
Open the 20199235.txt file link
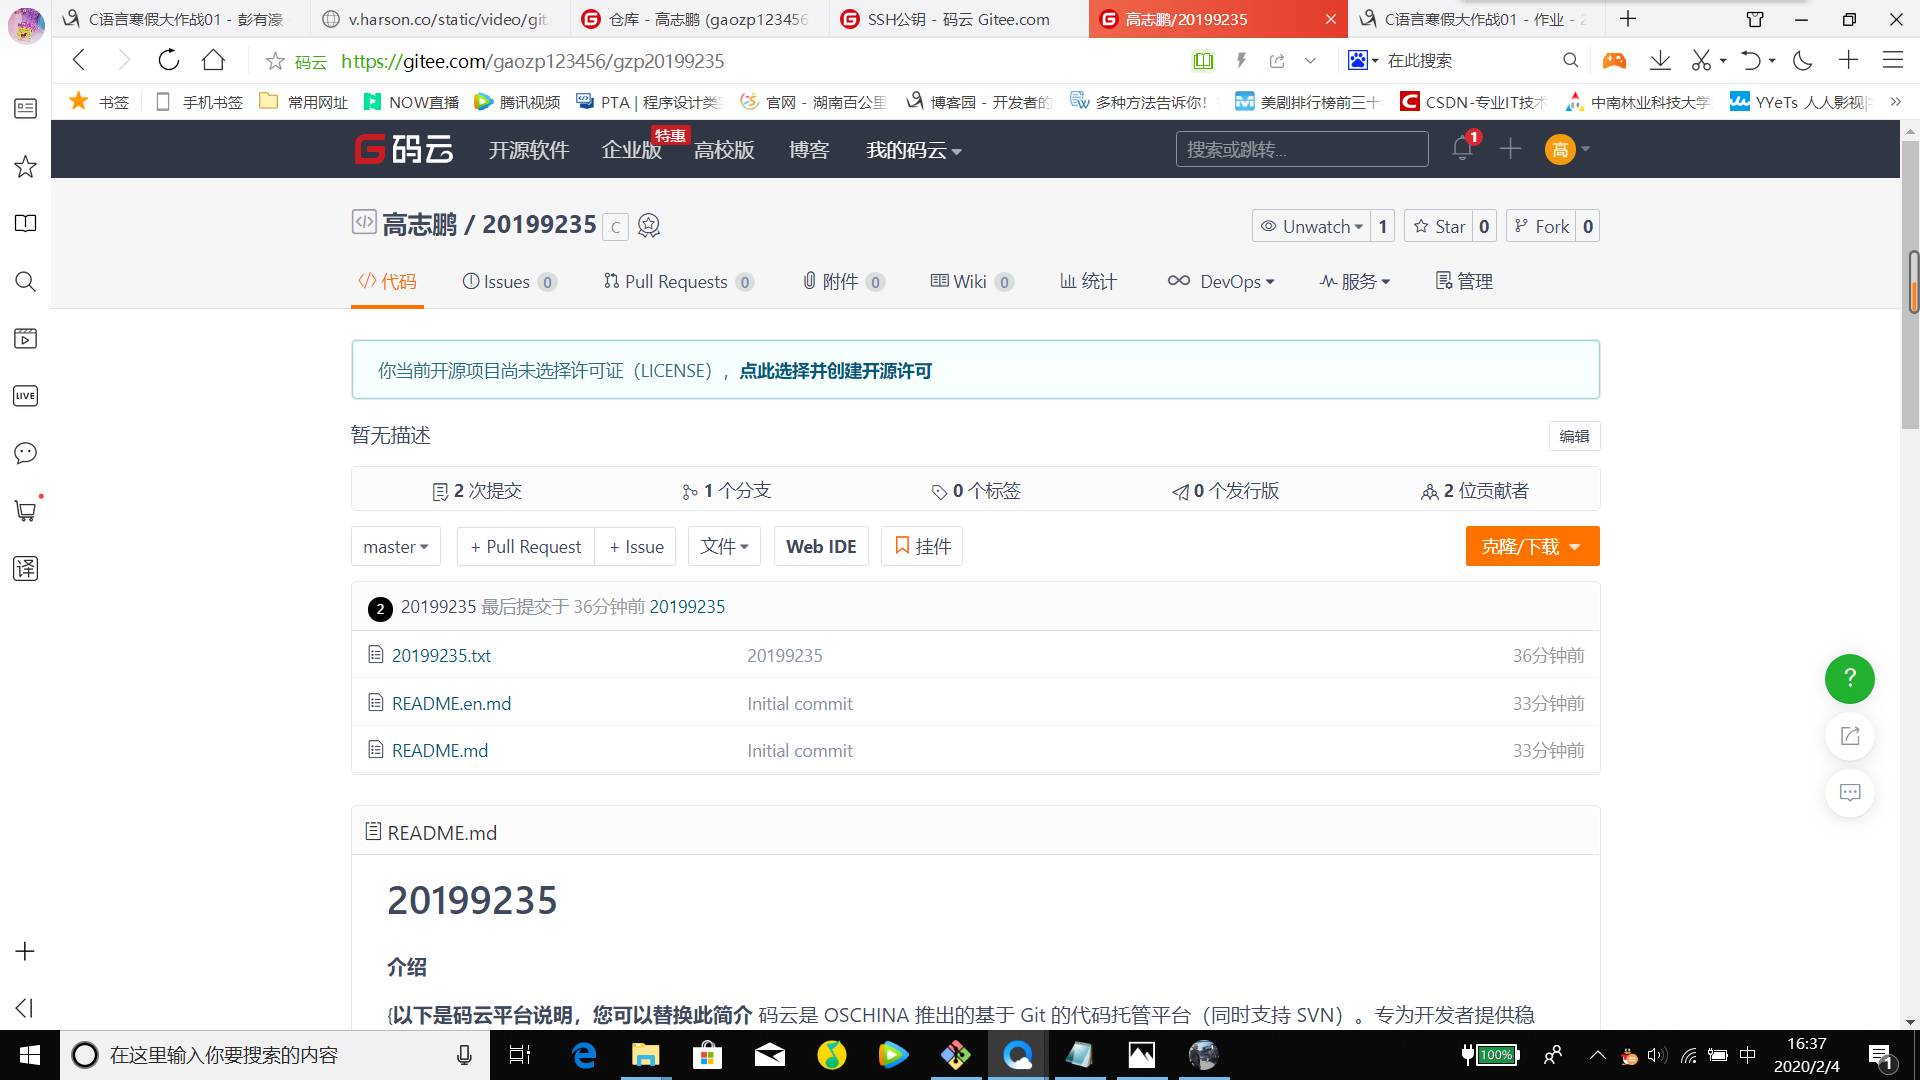(x=441, y=656)
